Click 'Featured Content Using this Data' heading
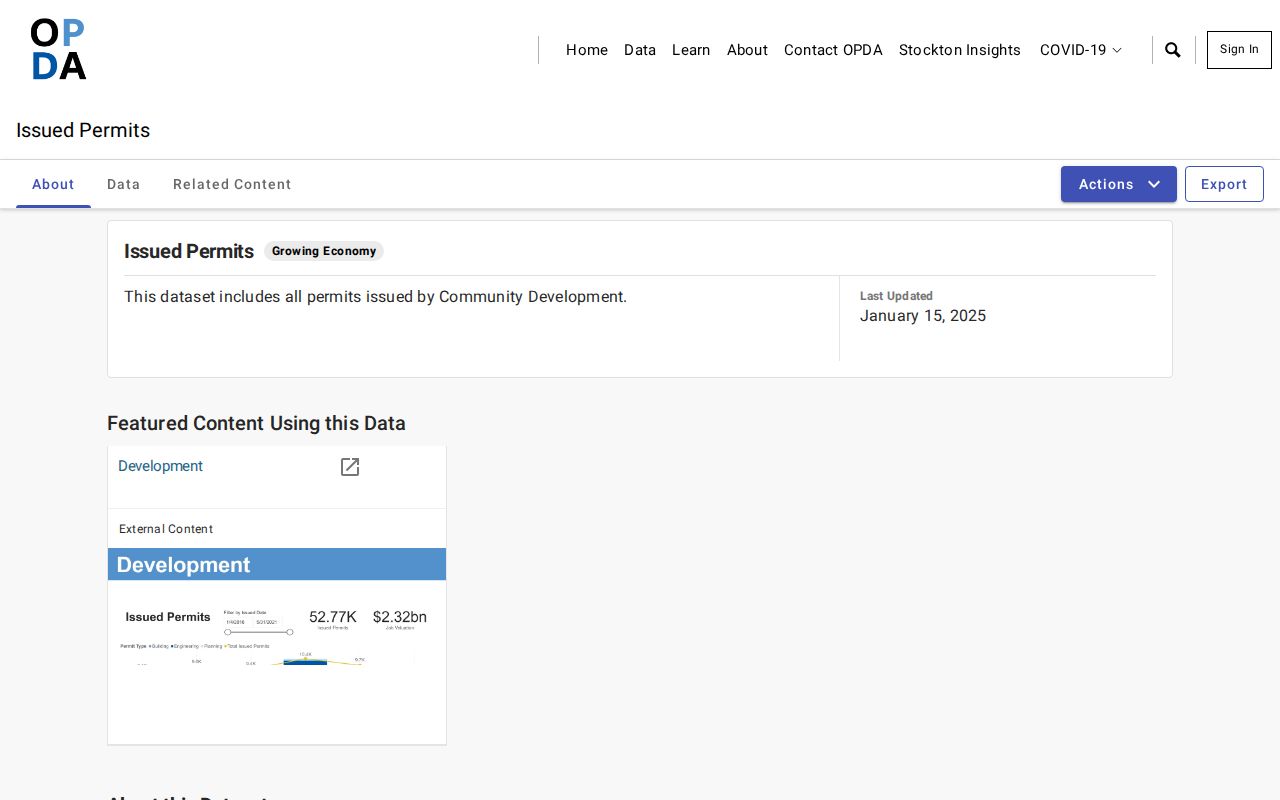Image resolution: width=1280 pixels, height=800 pixels. click(x=256, y=423)
